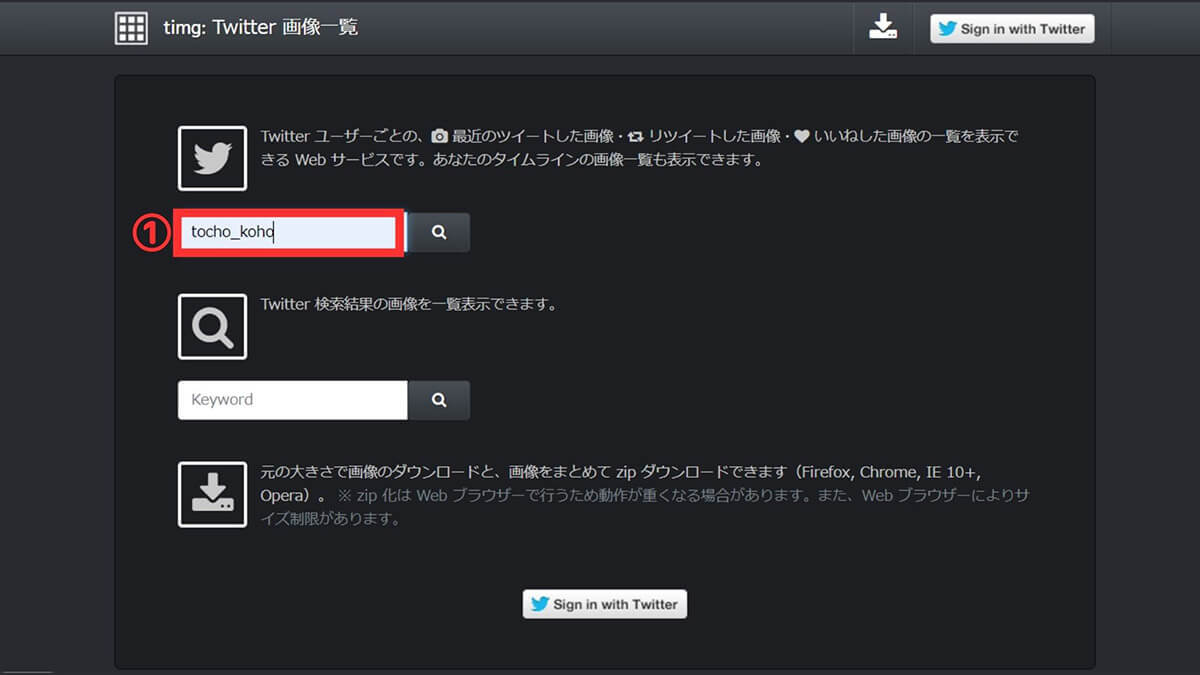This screenshot has width=1200, height=675.
Task: Click the Twitter bird square icon
Action: pyautogui.click(x=212, y=158)
